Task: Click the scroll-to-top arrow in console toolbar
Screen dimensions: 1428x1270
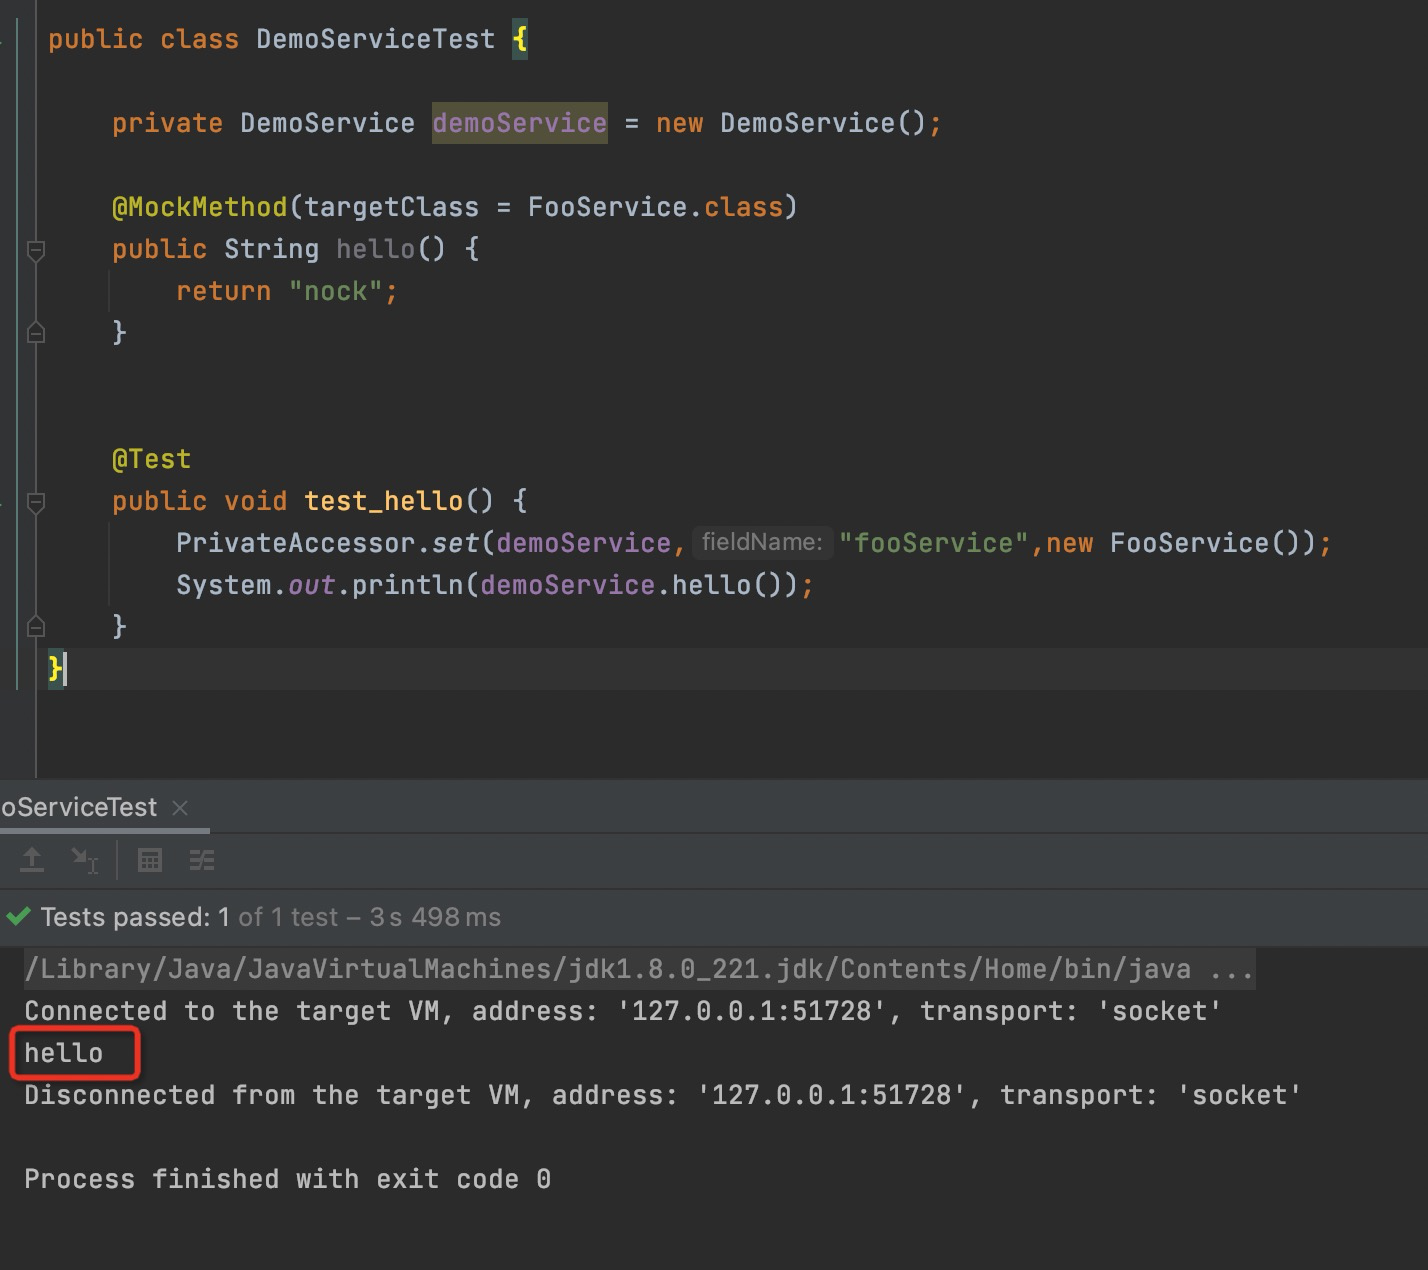Action: point(30,860)
